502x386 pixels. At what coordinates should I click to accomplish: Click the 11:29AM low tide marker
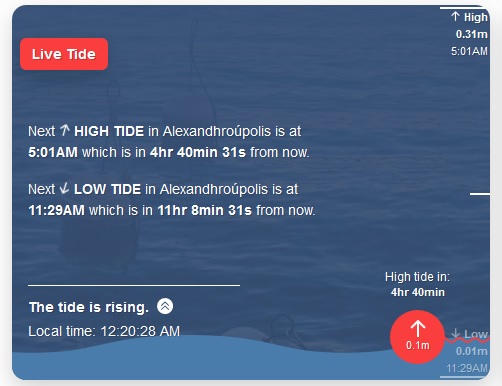[x=467, y=368]
